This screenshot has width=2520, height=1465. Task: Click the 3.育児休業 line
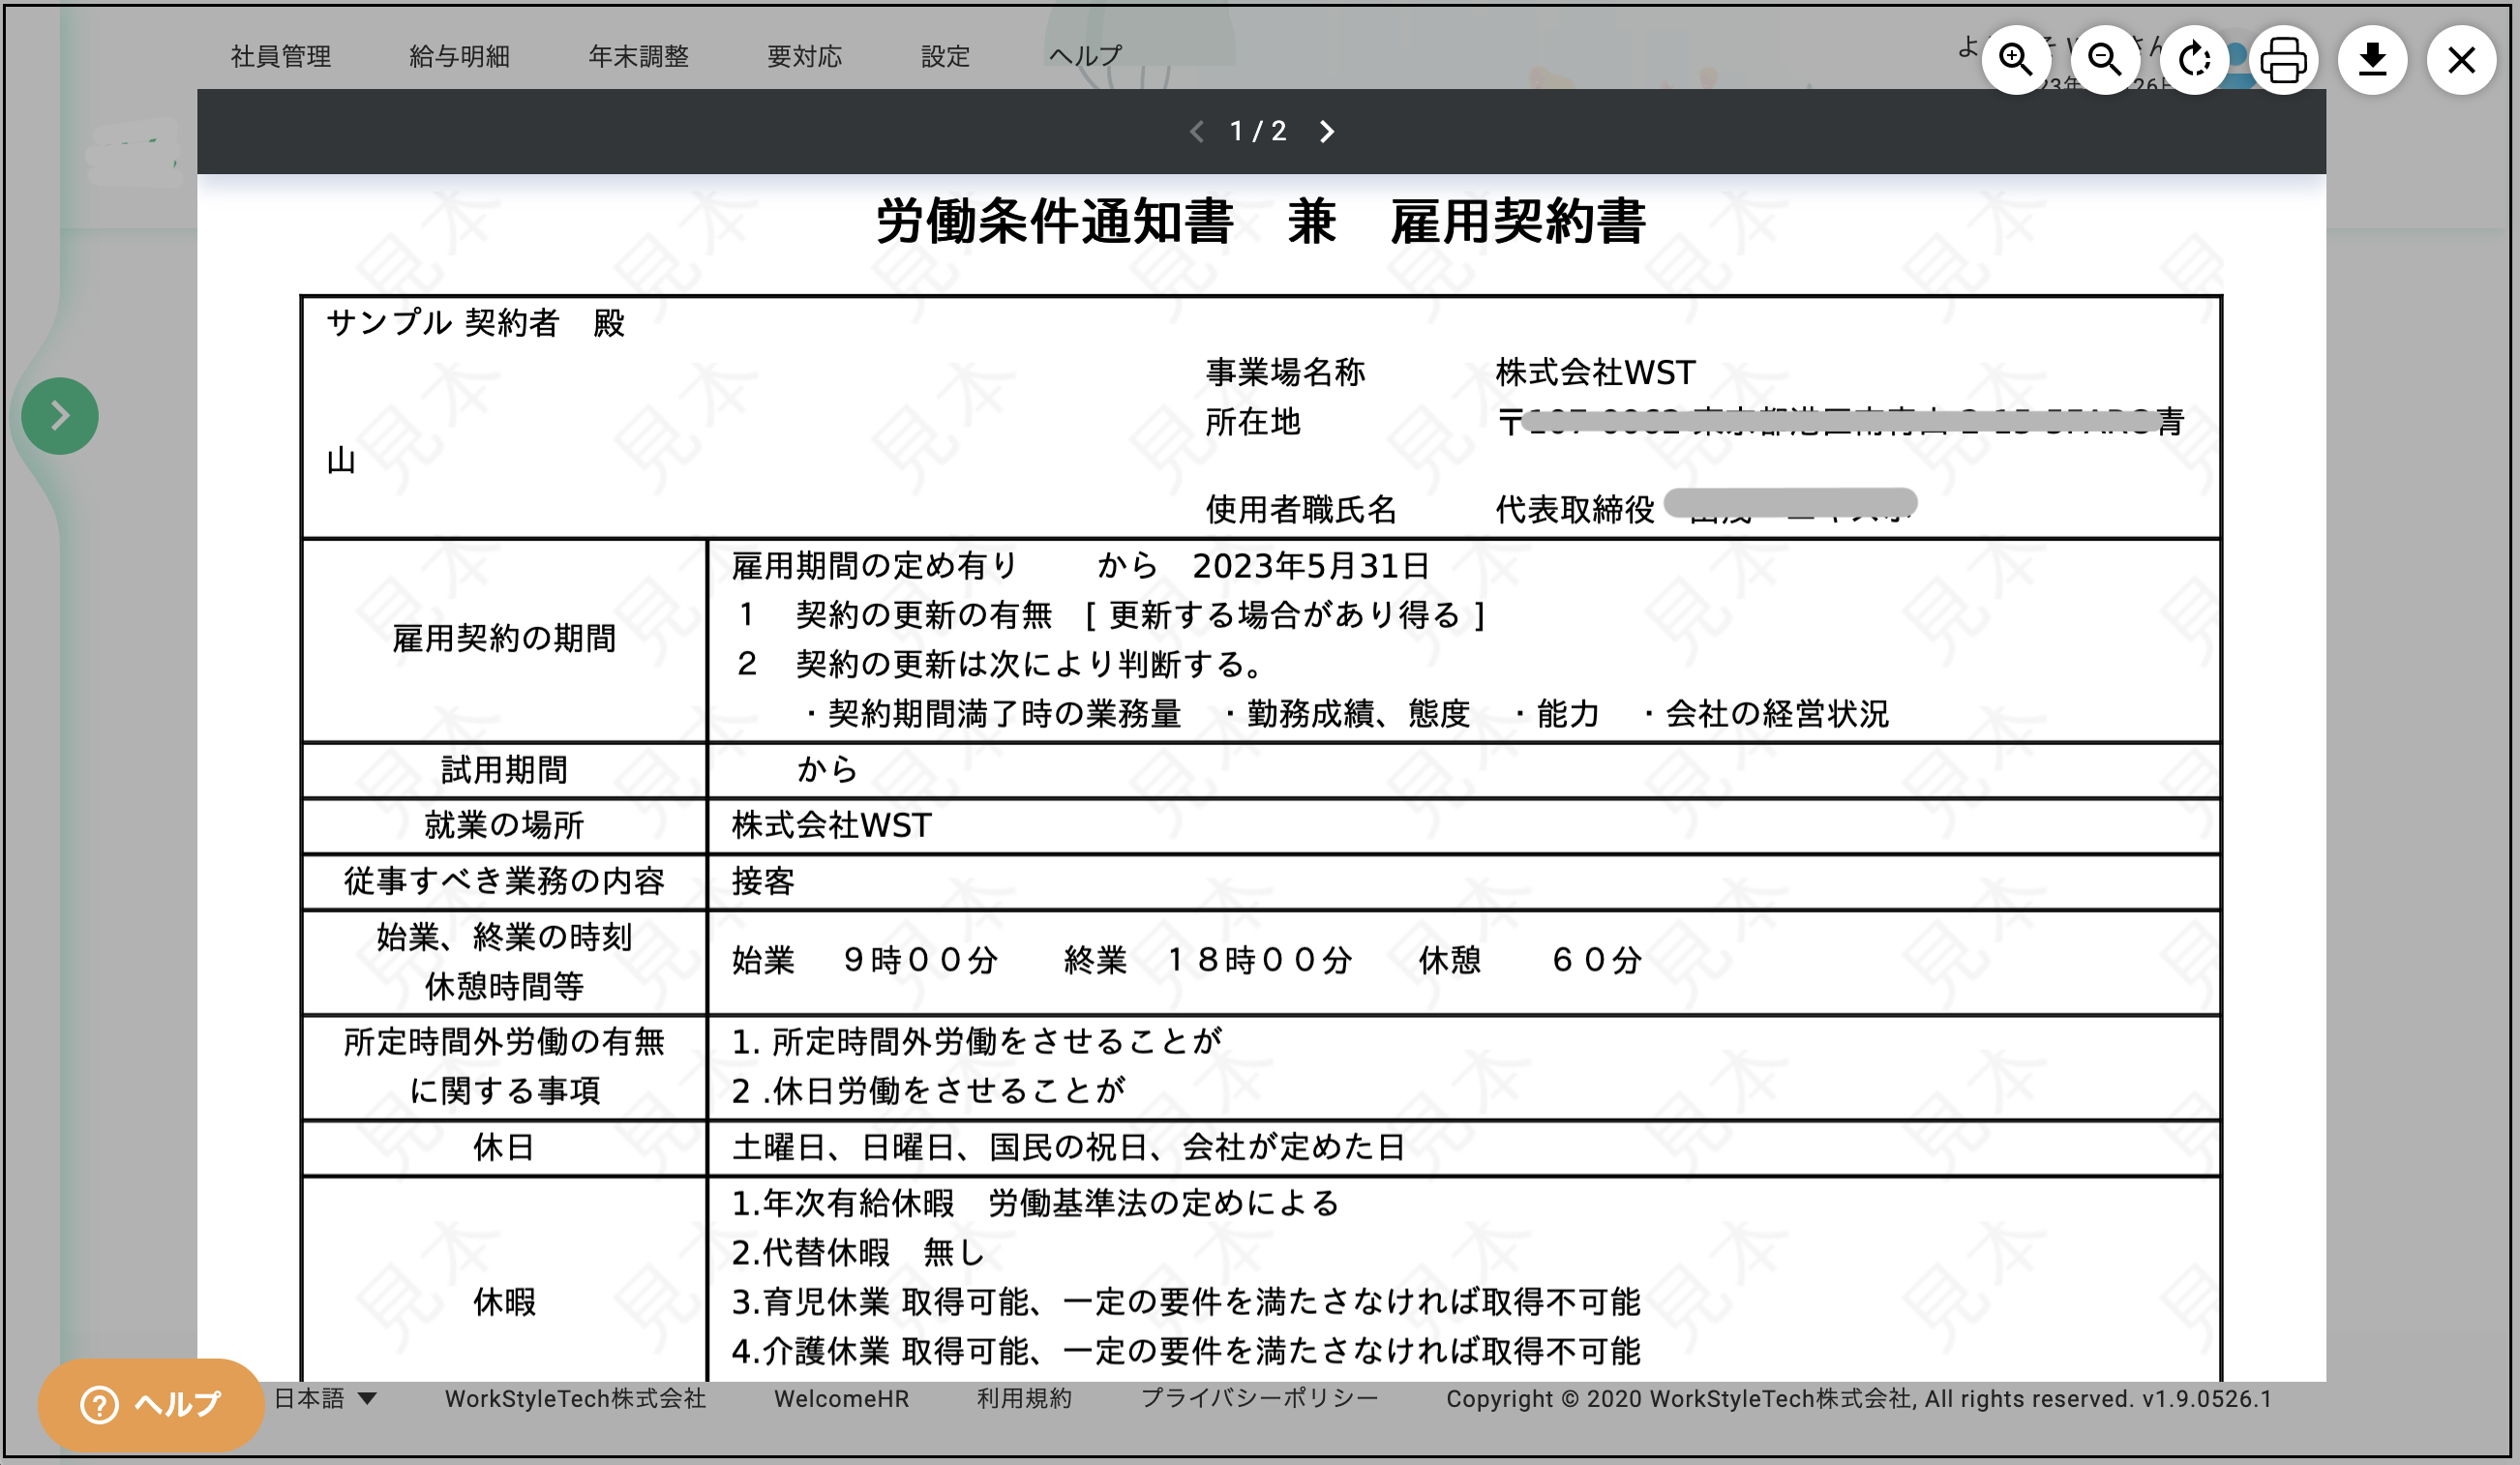click(x=1186, y=1302)
